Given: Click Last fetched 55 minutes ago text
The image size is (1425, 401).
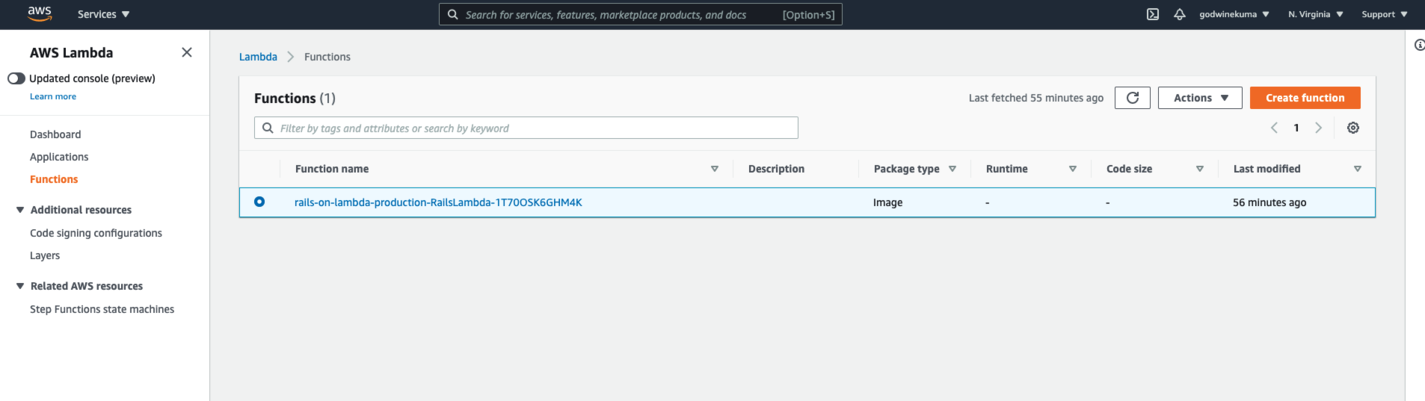Looking at the screenshot, I should pos(1036,98).
